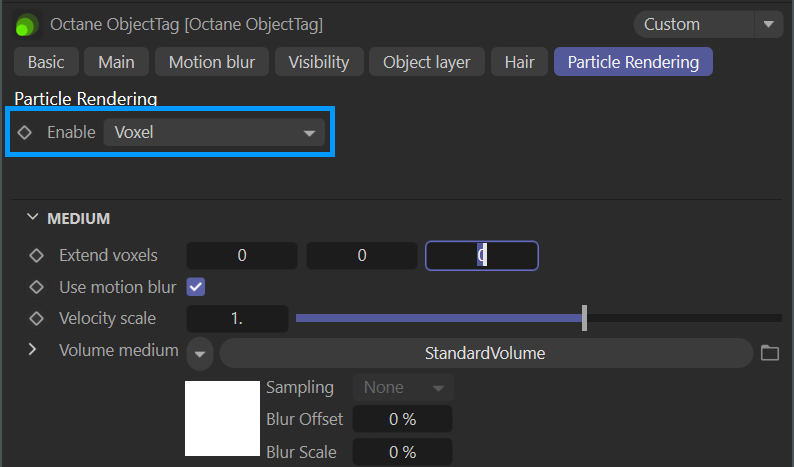Click keyframe diamond next to Enable
794x467 pixels.
click(x=24, y=132)
